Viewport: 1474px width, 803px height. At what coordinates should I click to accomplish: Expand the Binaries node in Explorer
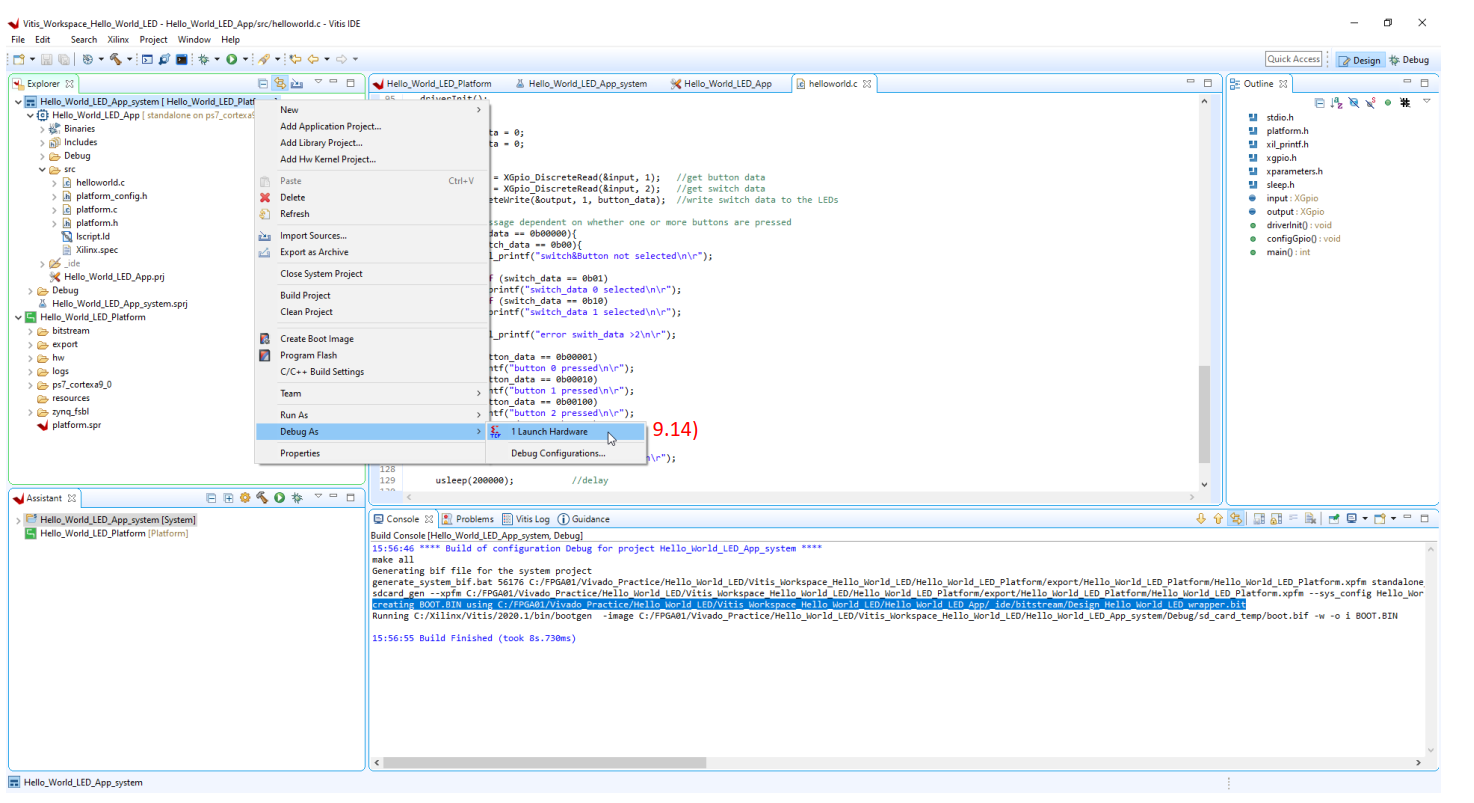pos(43,129)
